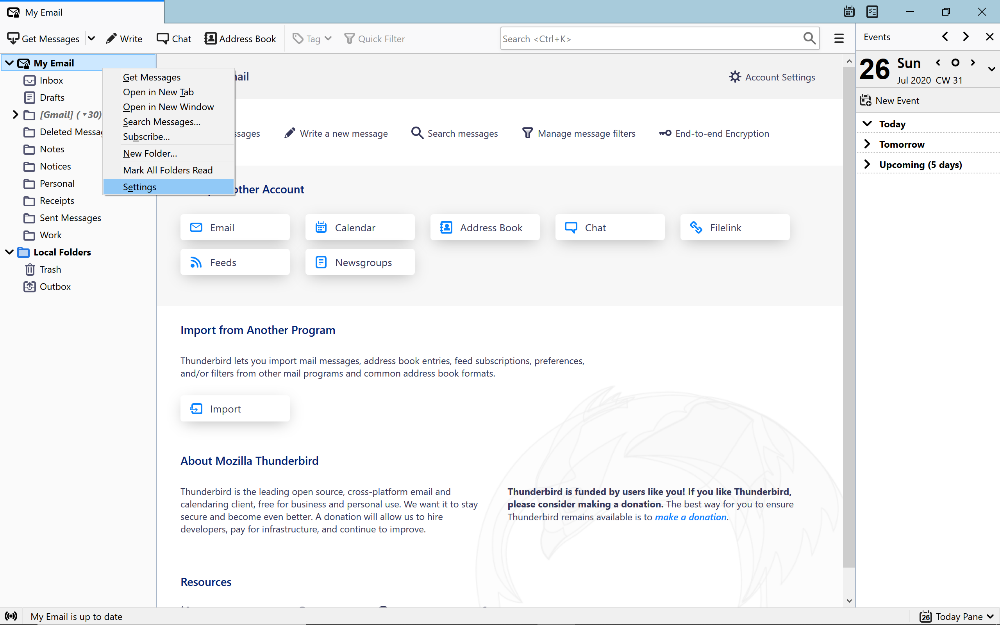Choose Open in New Window
The width and height of the screenshot is (1000, 625).
(x=169, y=107)
